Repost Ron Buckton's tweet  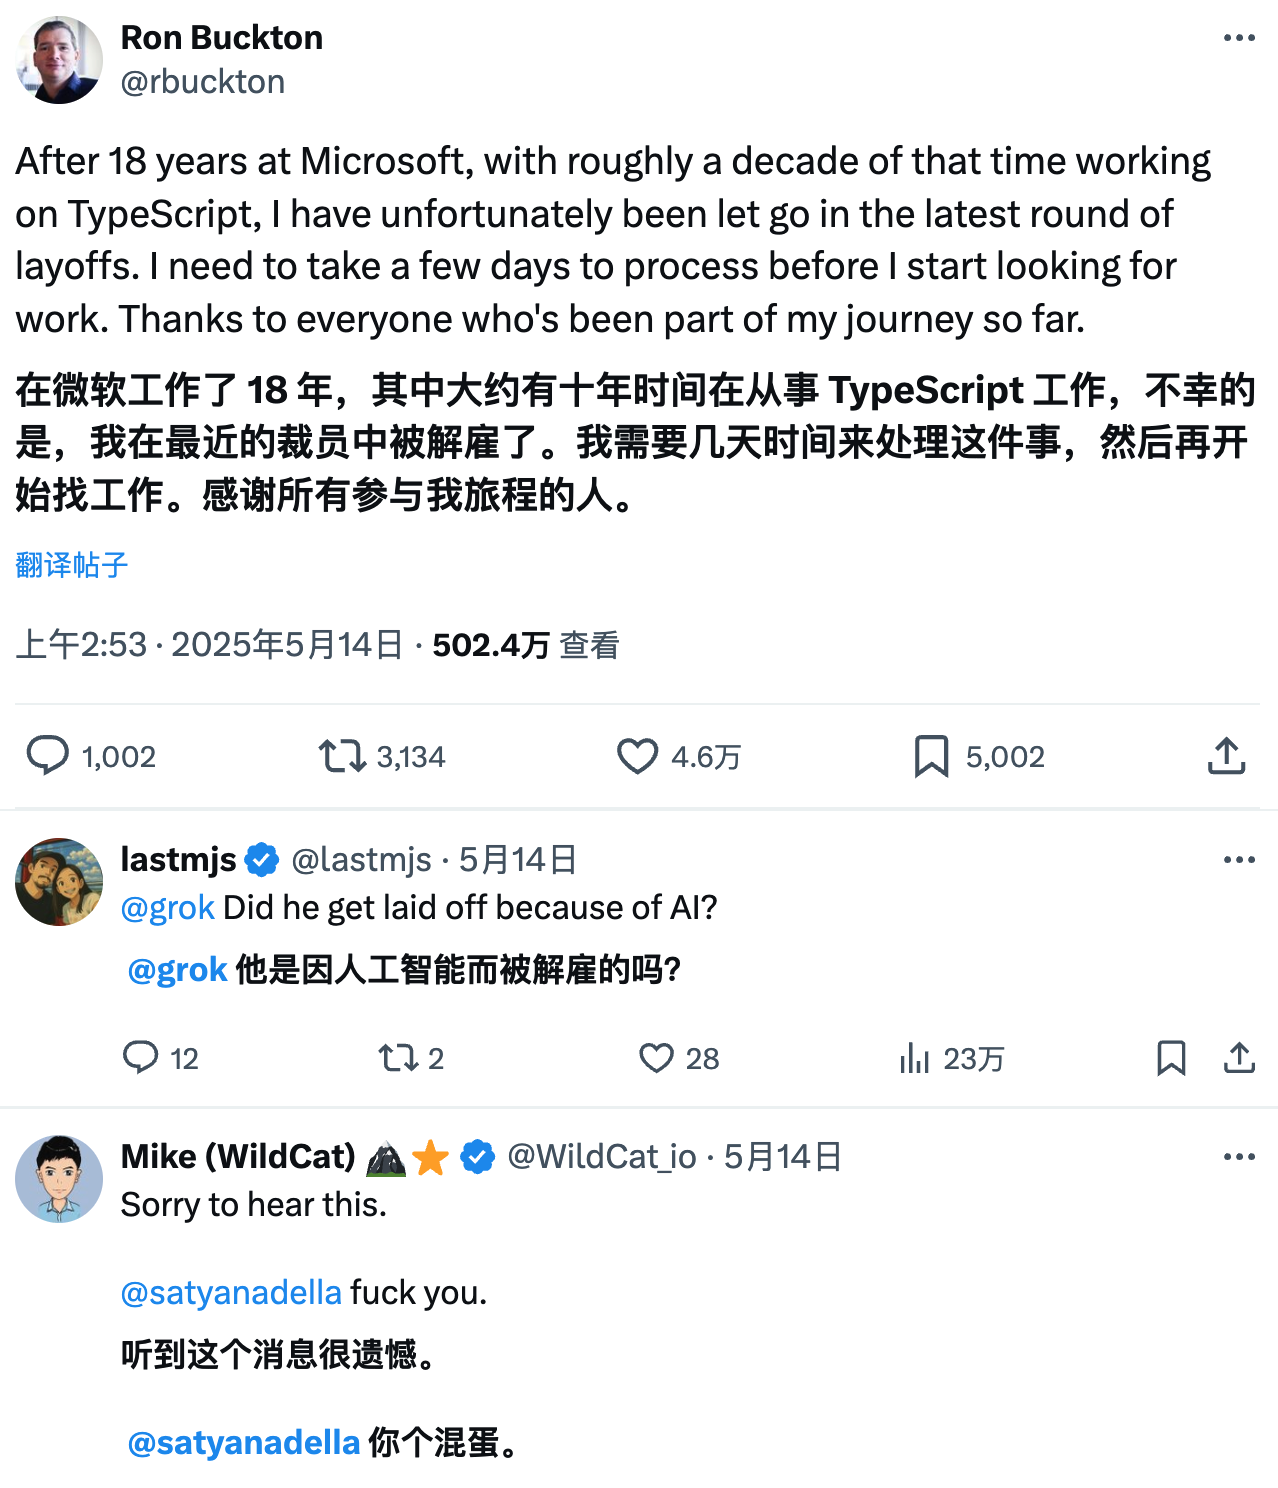pos(344,757)
